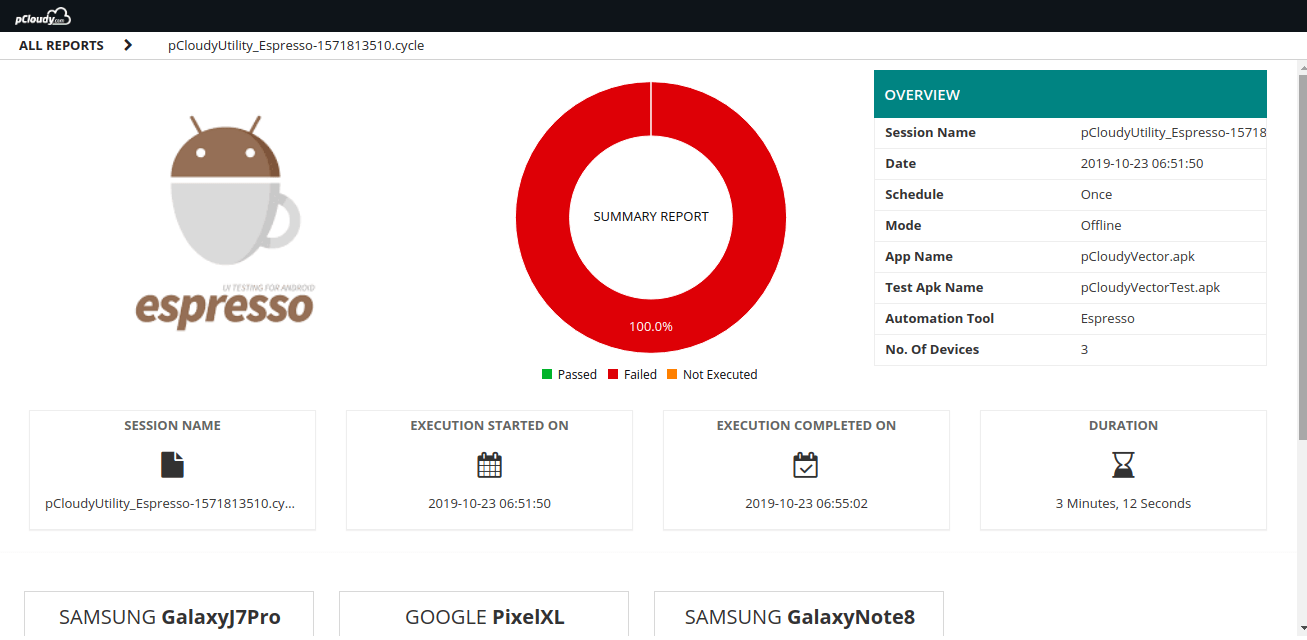Click the Automation Tool row label

[940, 319]
